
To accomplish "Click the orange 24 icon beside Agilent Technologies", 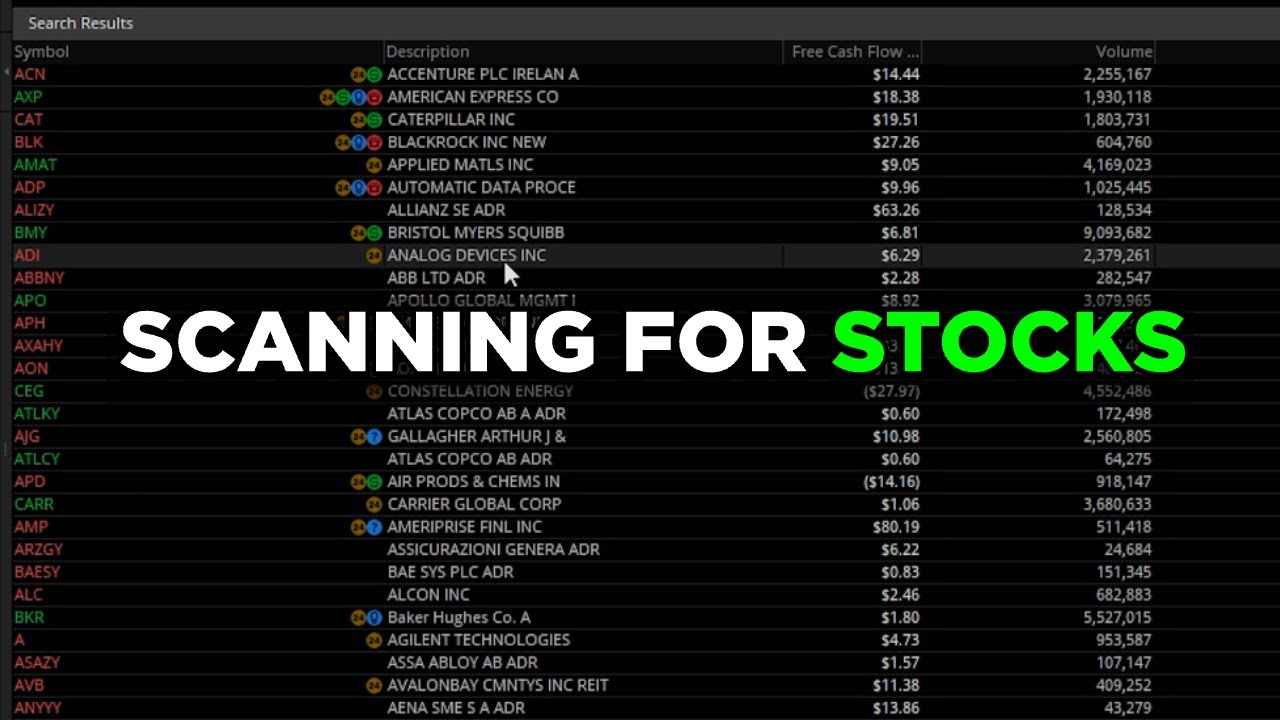I will point(374,640).
